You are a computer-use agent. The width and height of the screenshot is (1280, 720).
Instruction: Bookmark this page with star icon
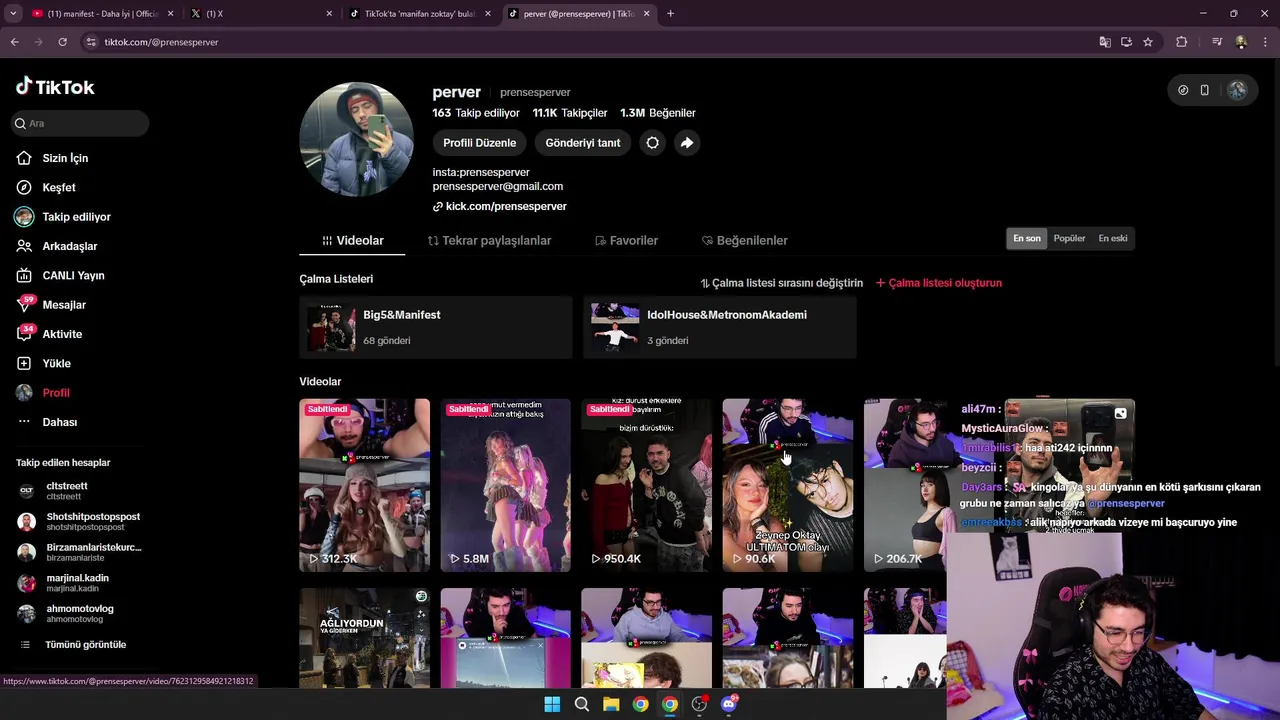pos(1148,42)
